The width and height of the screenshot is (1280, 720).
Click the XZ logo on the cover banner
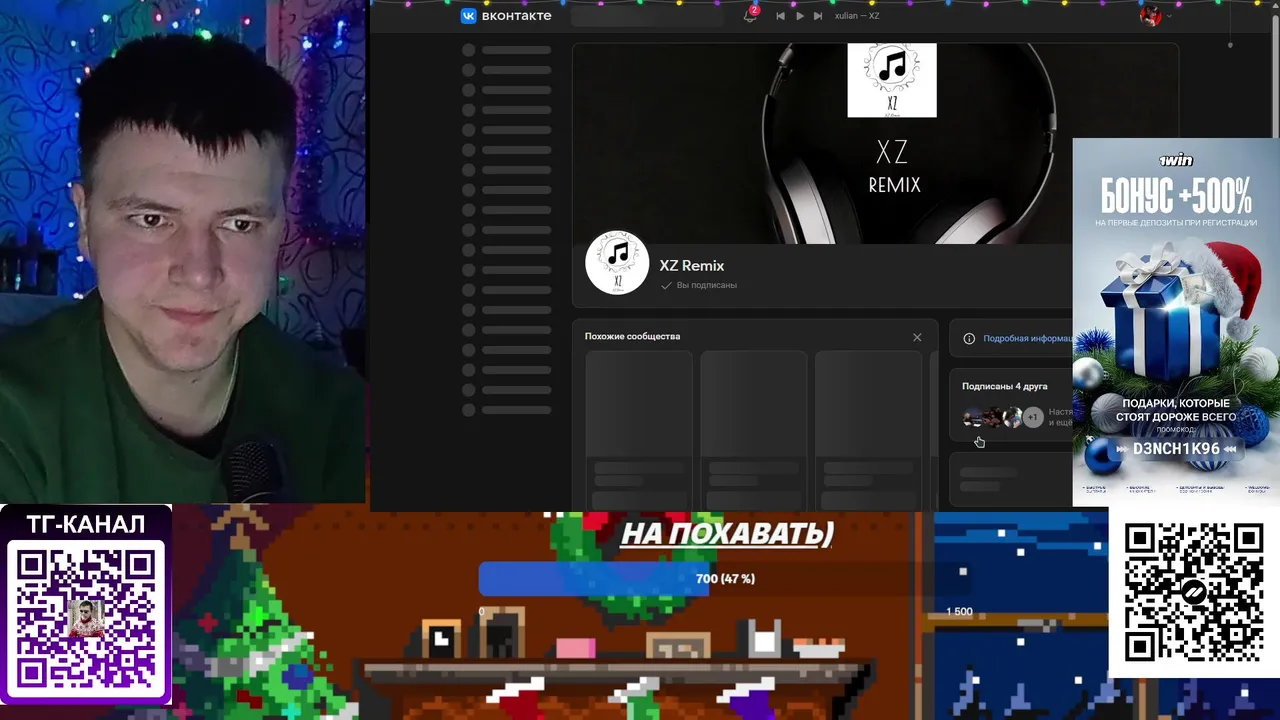pos(892,80)
